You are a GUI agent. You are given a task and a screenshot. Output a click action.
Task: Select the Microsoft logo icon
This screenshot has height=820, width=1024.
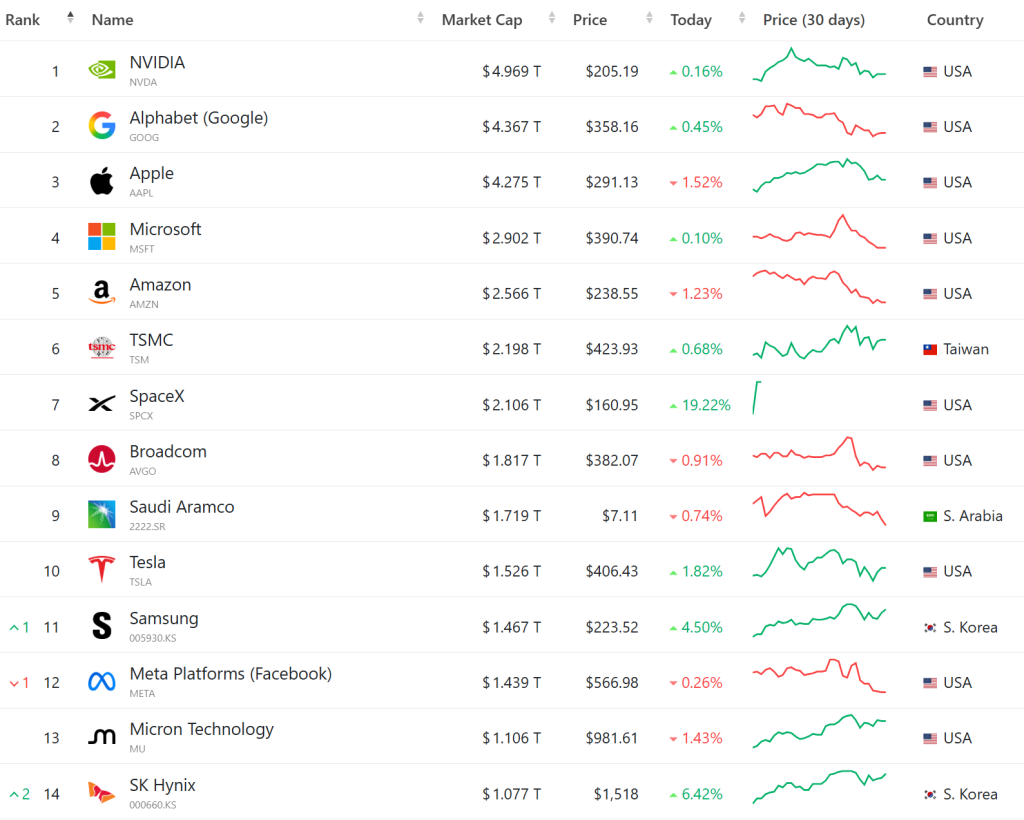pyautogui.click(x=102, y=236)
